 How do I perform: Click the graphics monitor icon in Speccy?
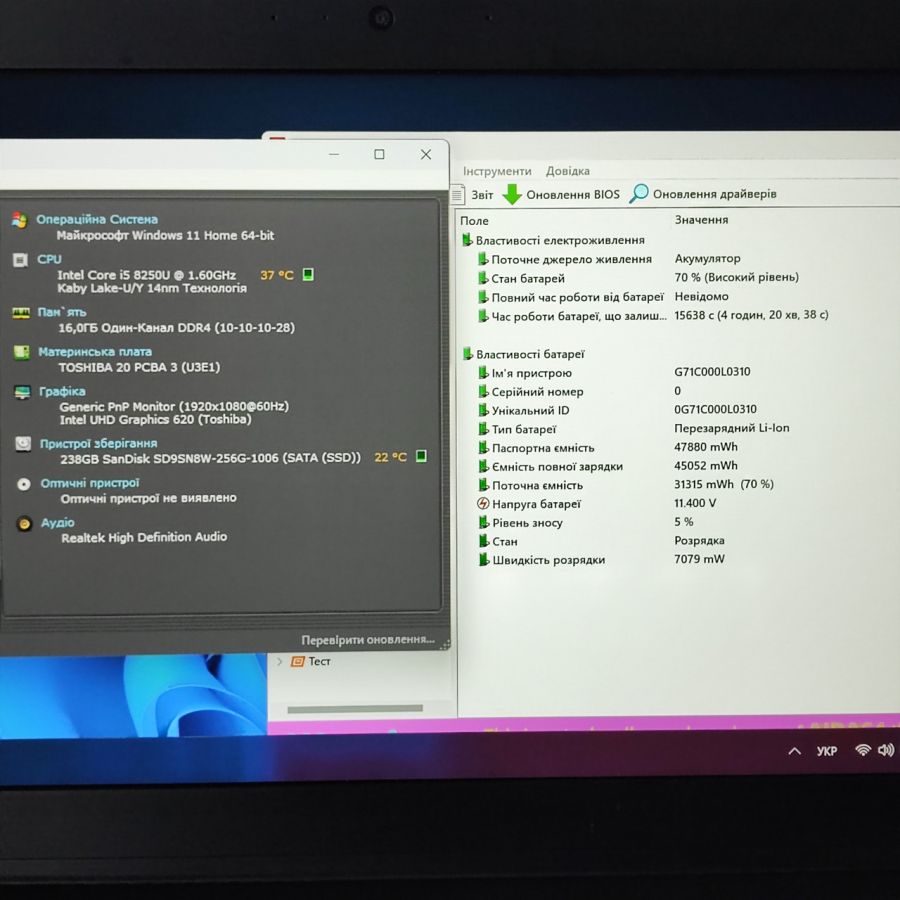pyautogui.click(x=22, y=392)
